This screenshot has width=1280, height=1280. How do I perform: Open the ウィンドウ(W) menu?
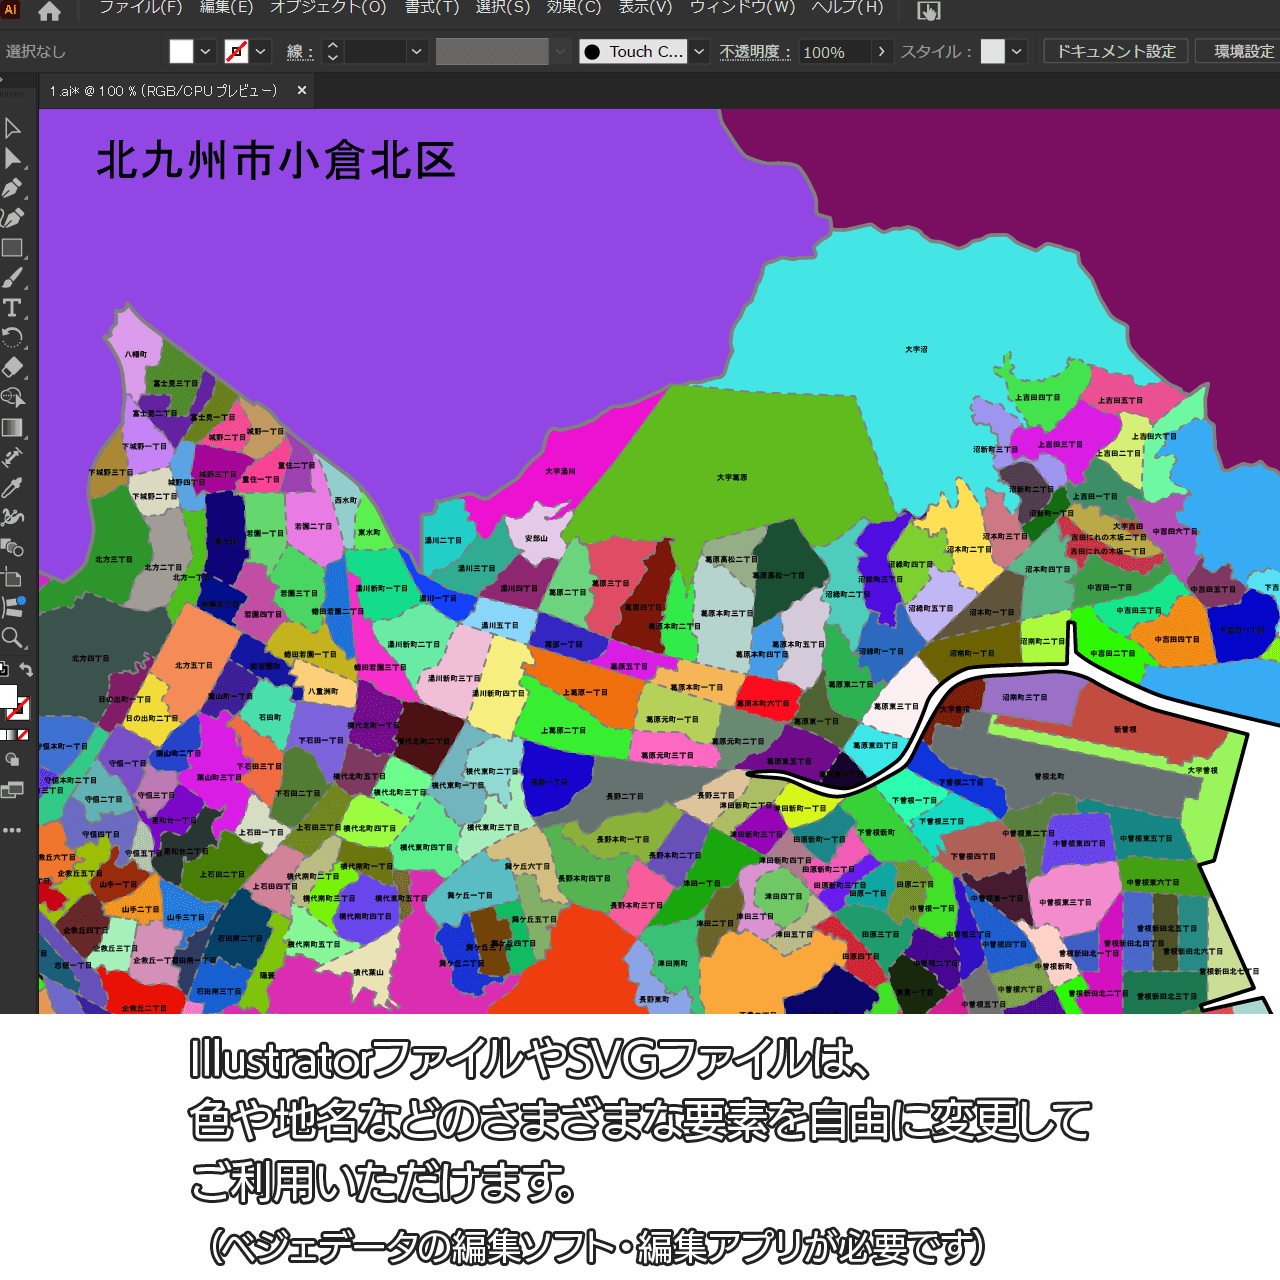742,8
